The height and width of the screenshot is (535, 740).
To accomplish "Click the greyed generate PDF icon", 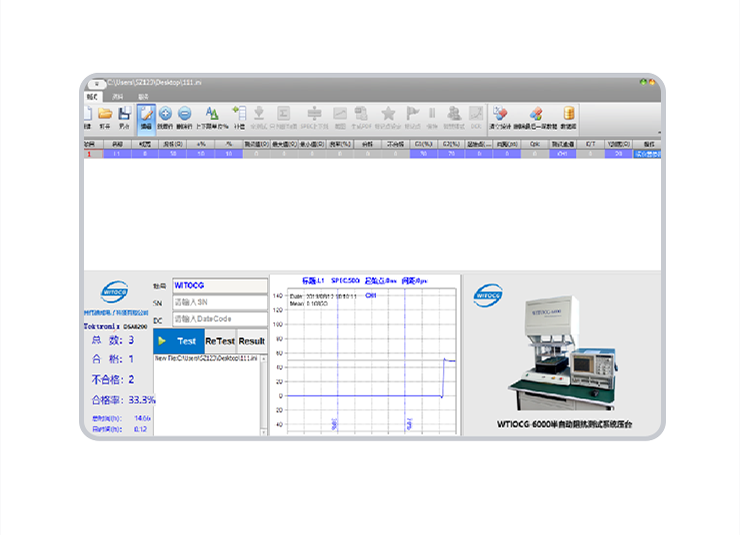I will pyautogui.click(x=361, y=113).
